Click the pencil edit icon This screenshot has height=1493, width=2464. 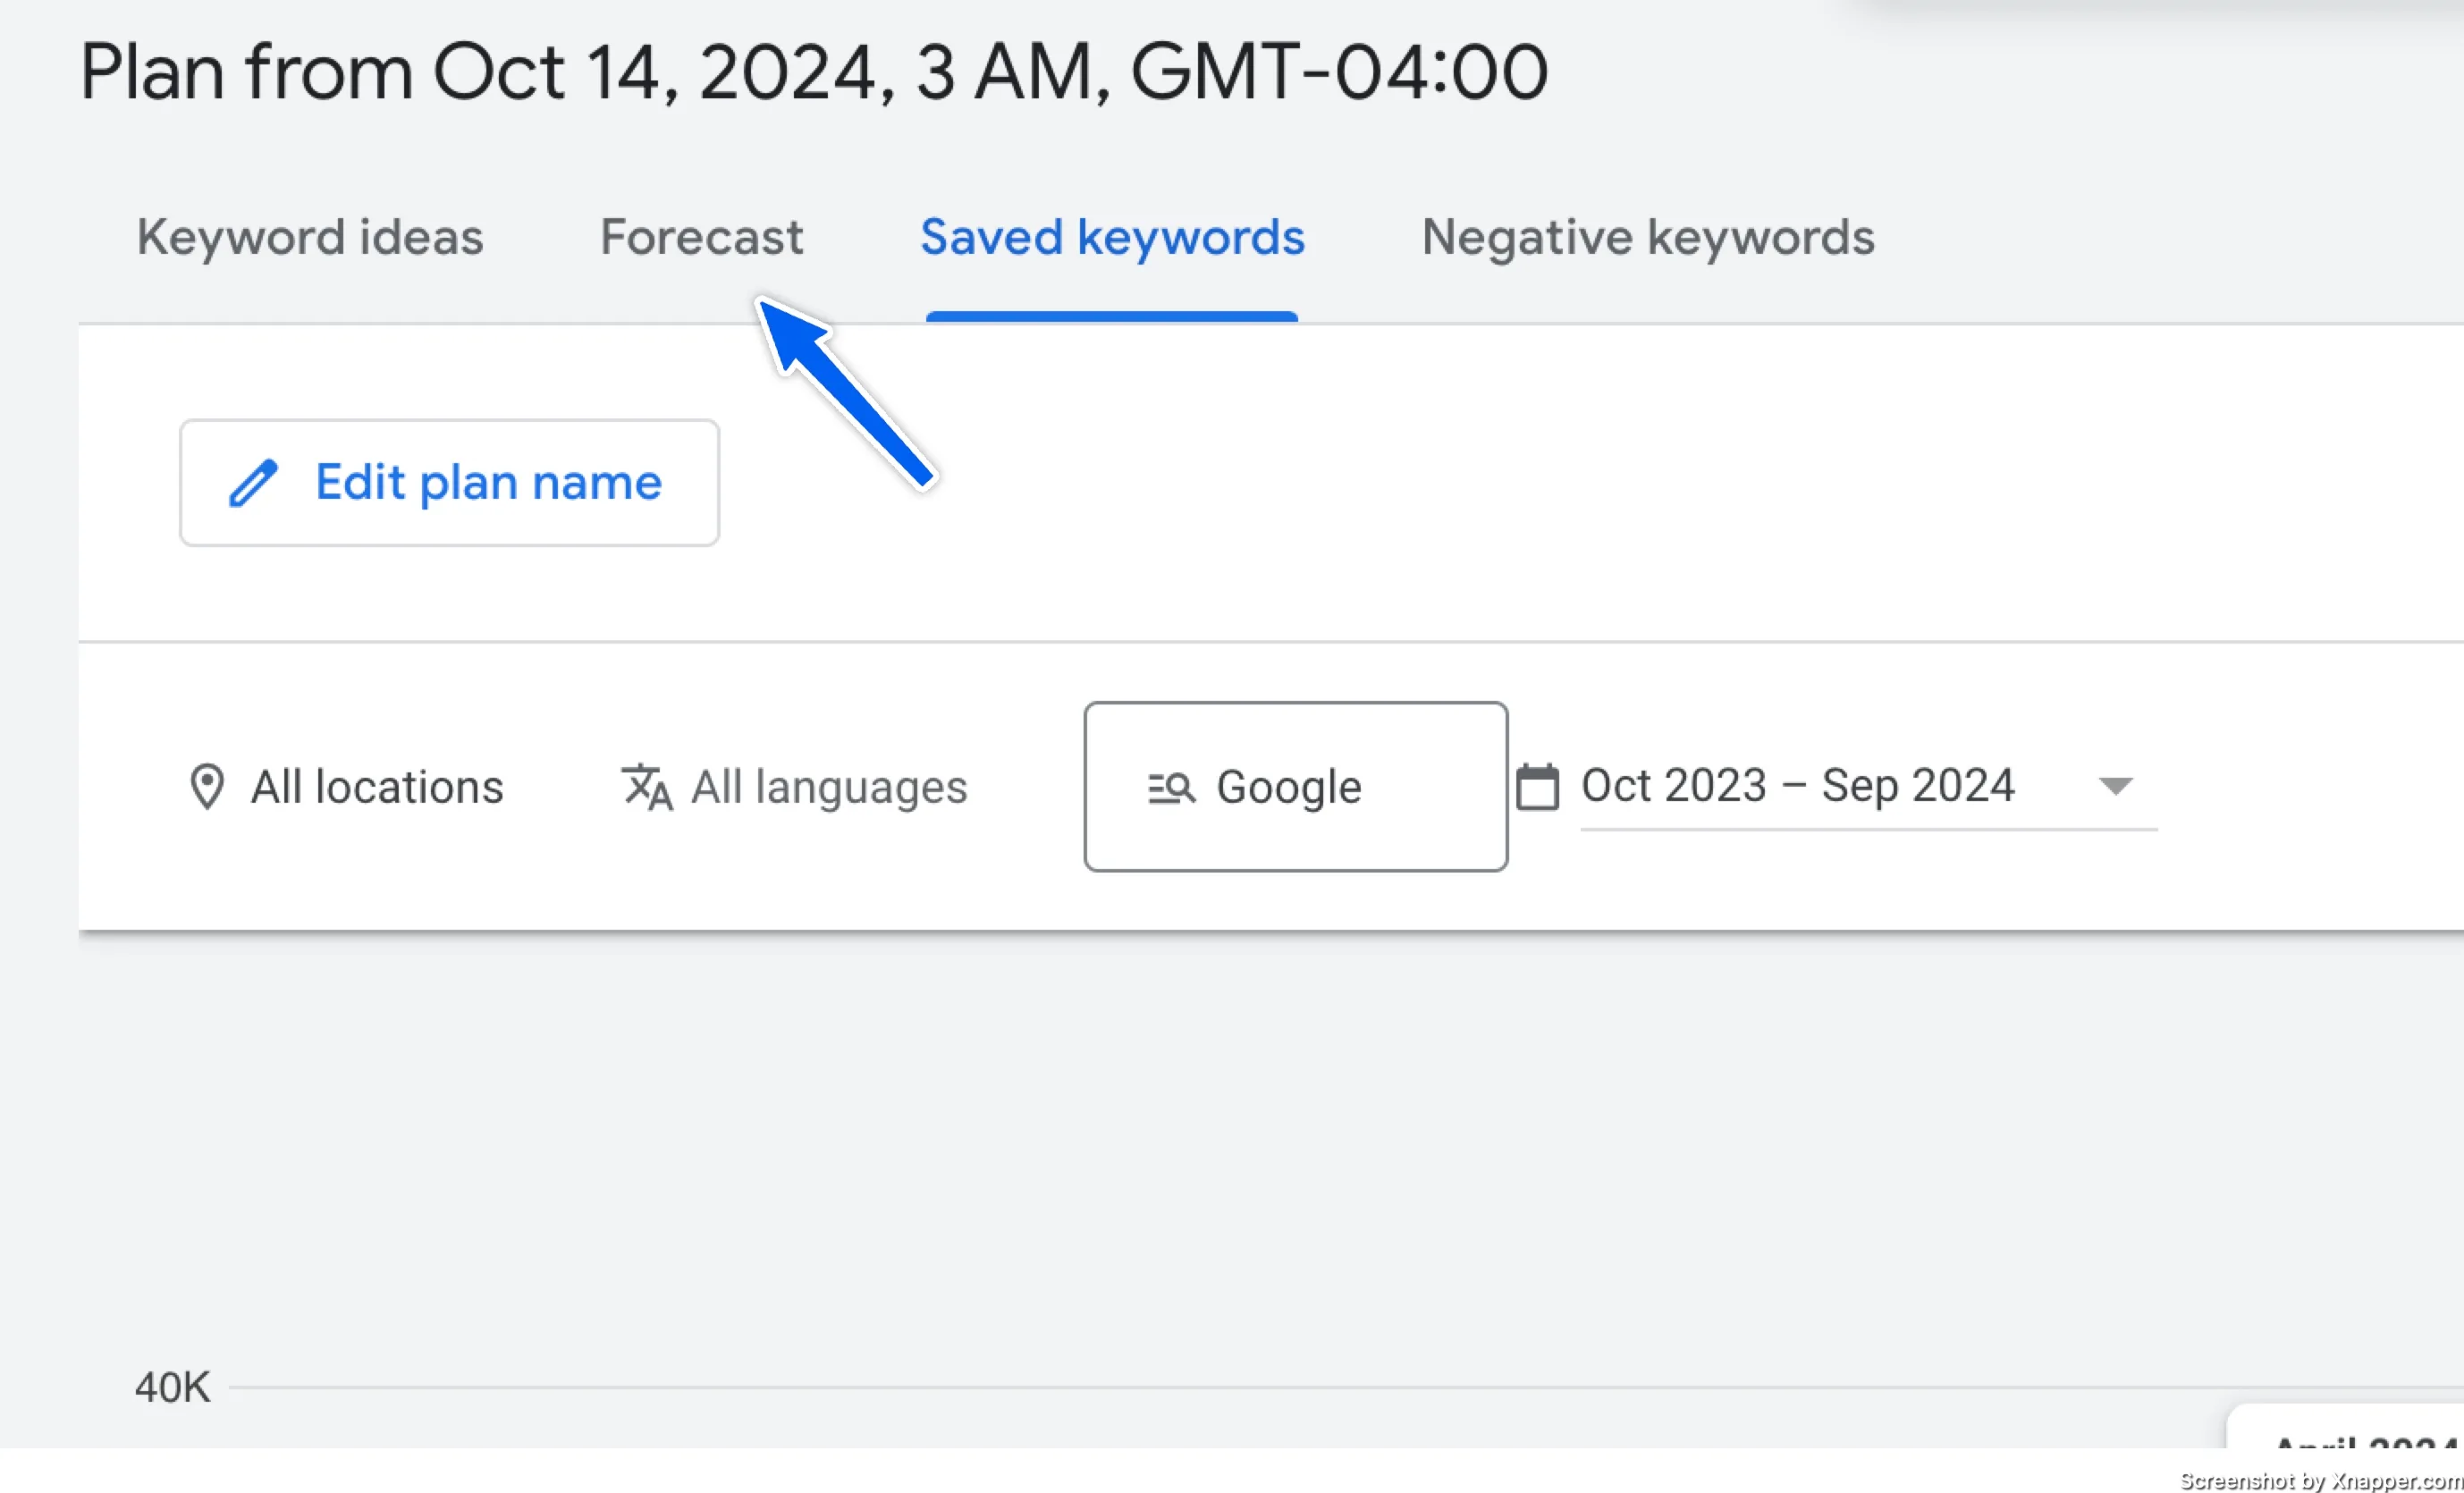[x=252, y=481]
